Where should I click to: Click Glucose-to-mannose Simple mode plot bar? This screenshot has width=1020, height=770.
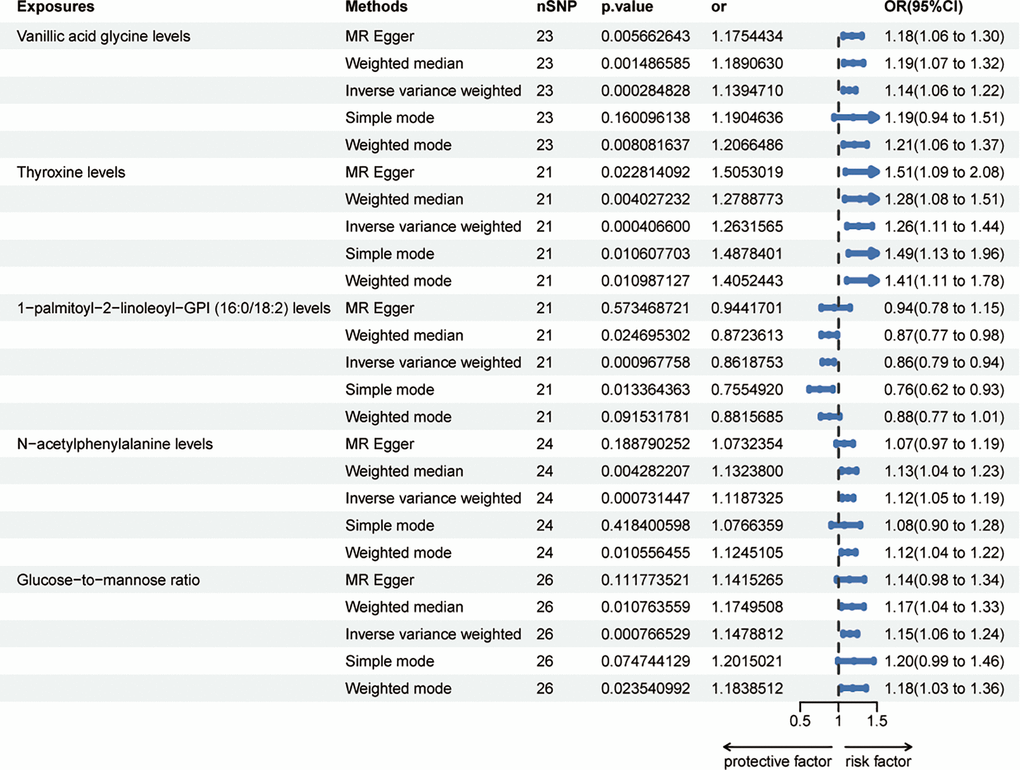855,661
